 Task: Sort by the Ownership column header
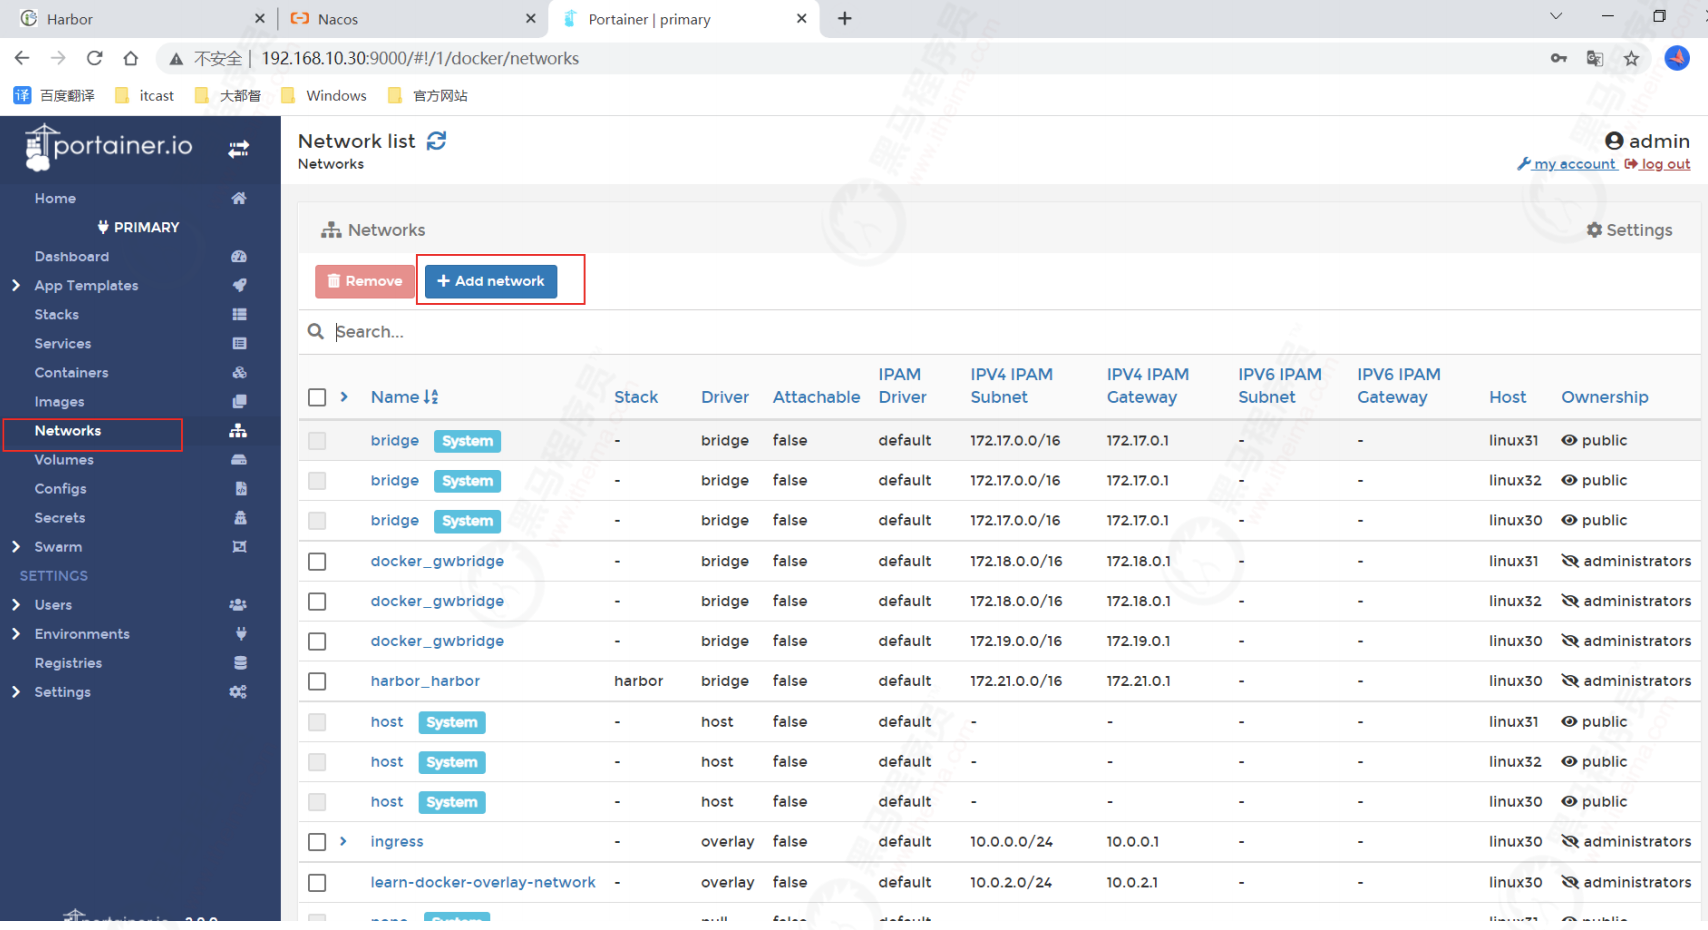[x=1604, y=397]
